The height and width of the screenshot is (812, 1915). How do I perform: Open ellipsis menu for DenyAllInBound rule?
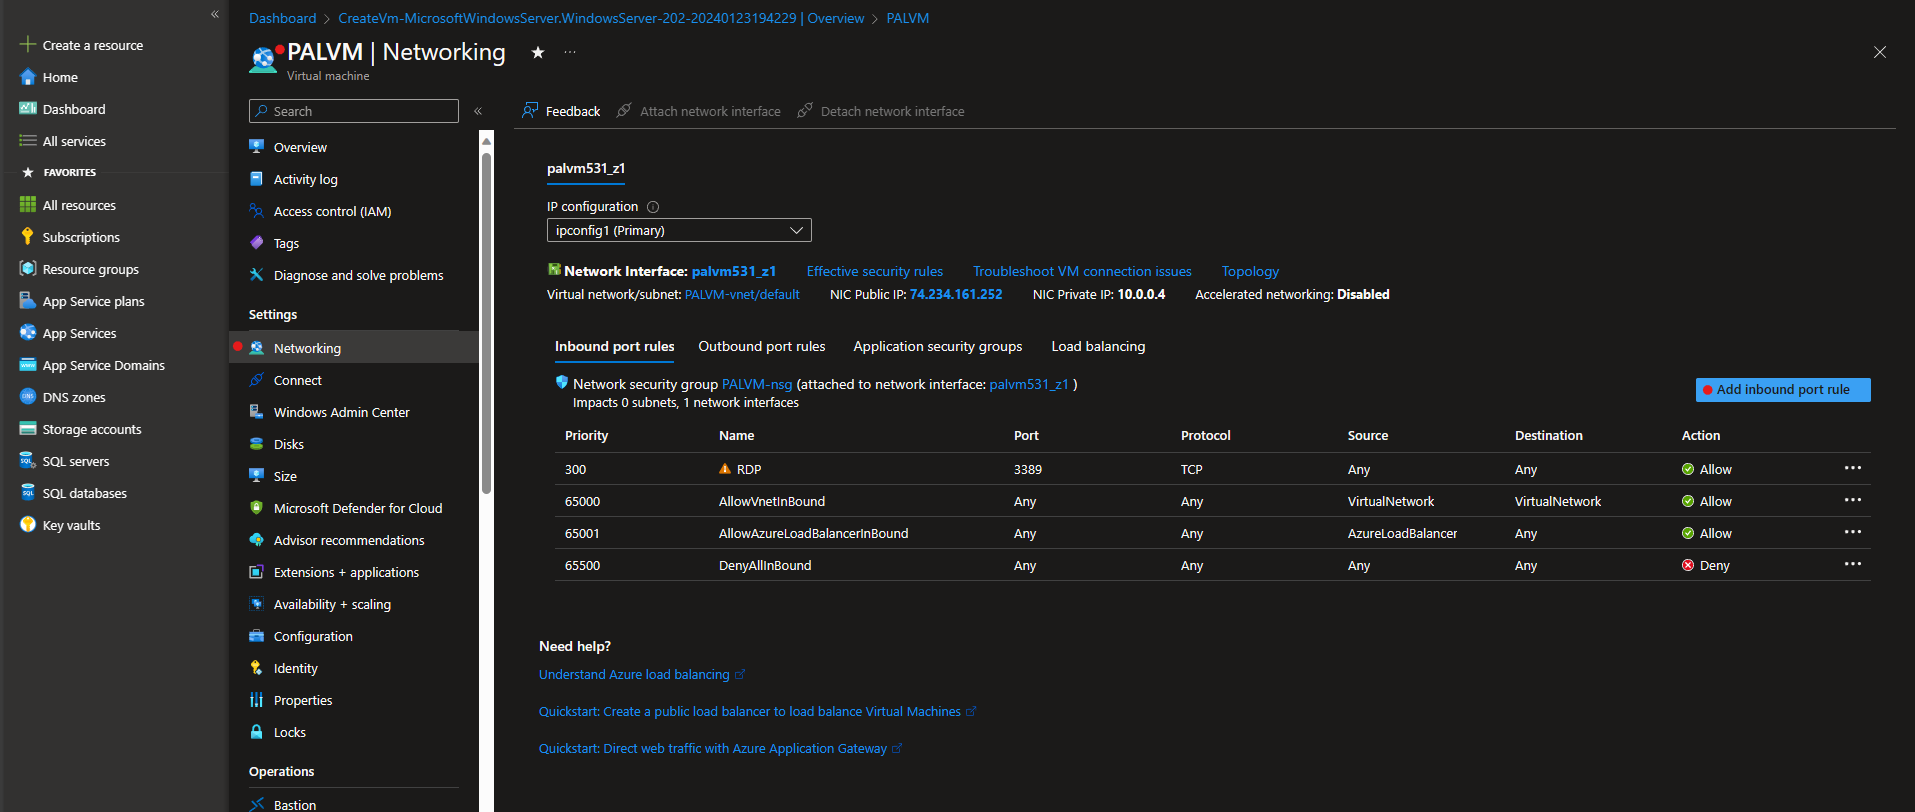(1853, 564)
